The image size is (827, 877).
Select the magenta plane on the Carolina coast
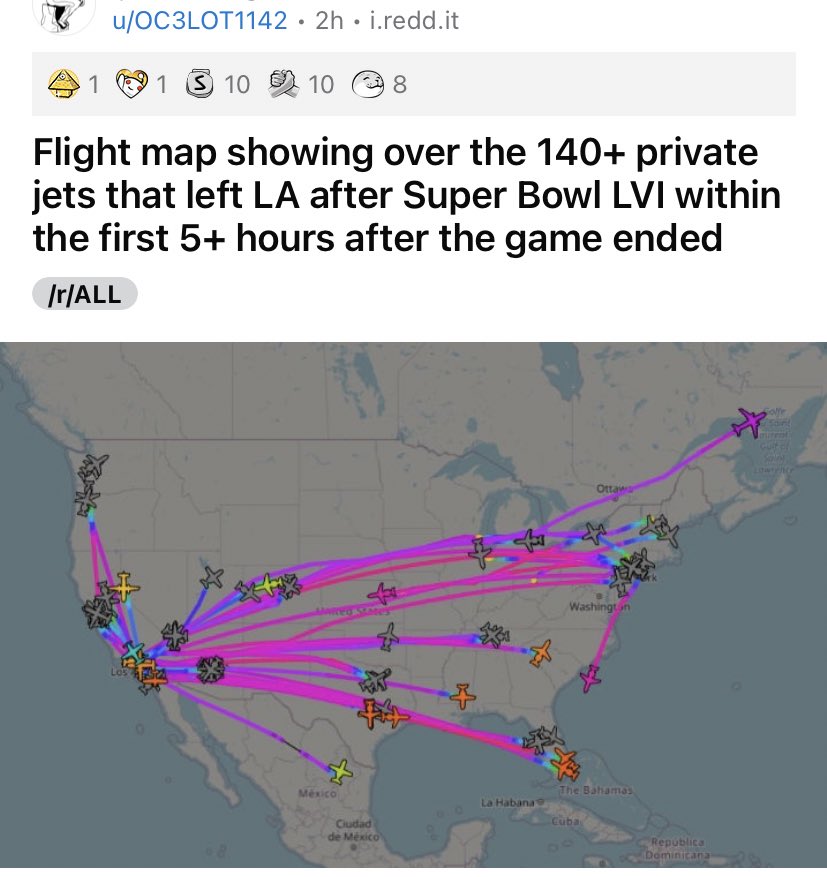592,677
